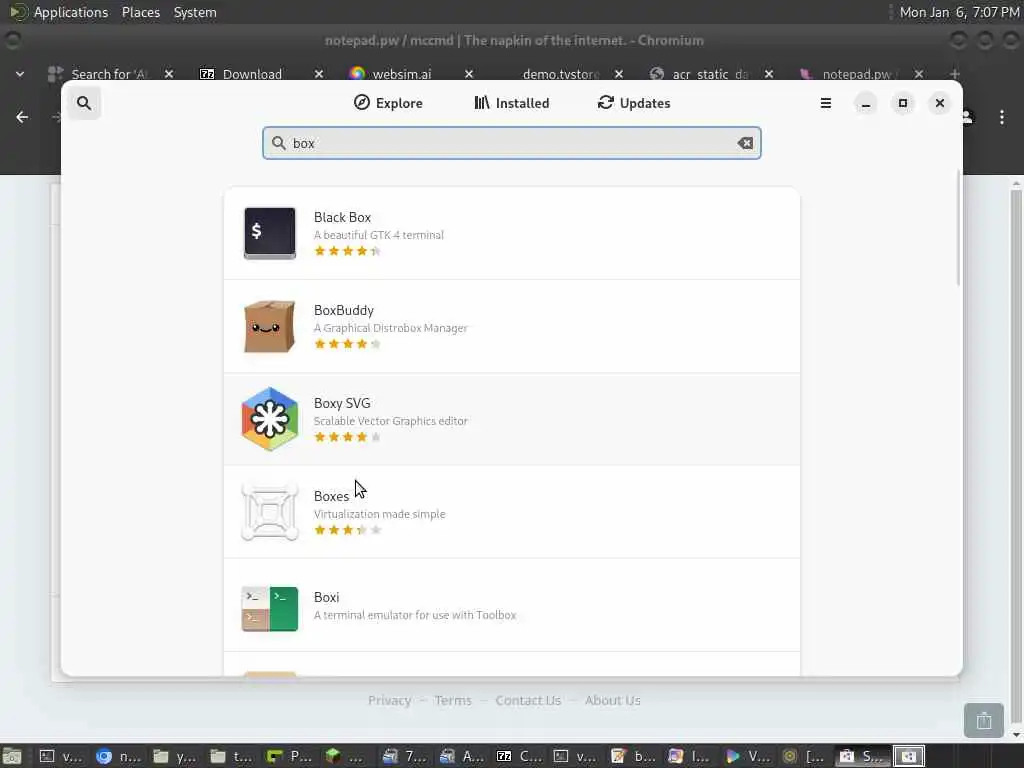Screen dimensions: 1024x768
Task: Open the About Us link on notepad.pw
Action: (613, 700)
